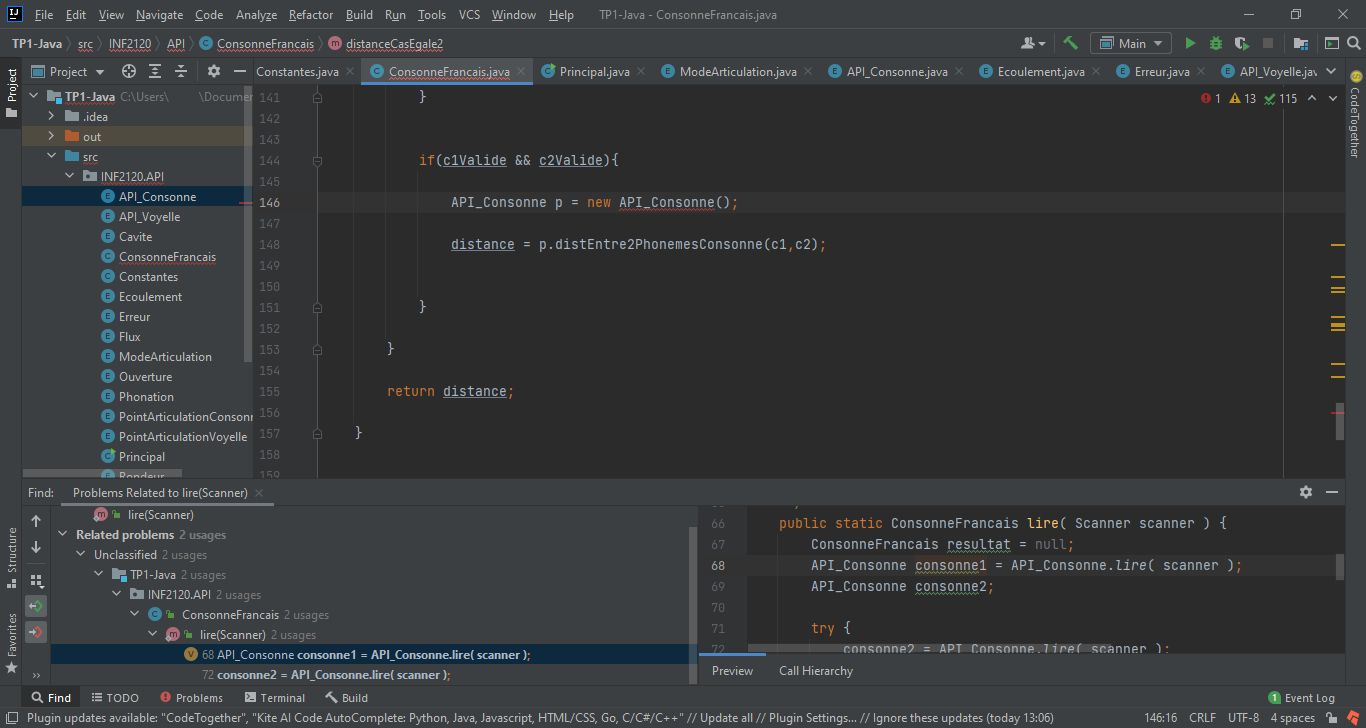Toggle the Problems tool window
Viewport: 1366px width, 728px height.
191,697
